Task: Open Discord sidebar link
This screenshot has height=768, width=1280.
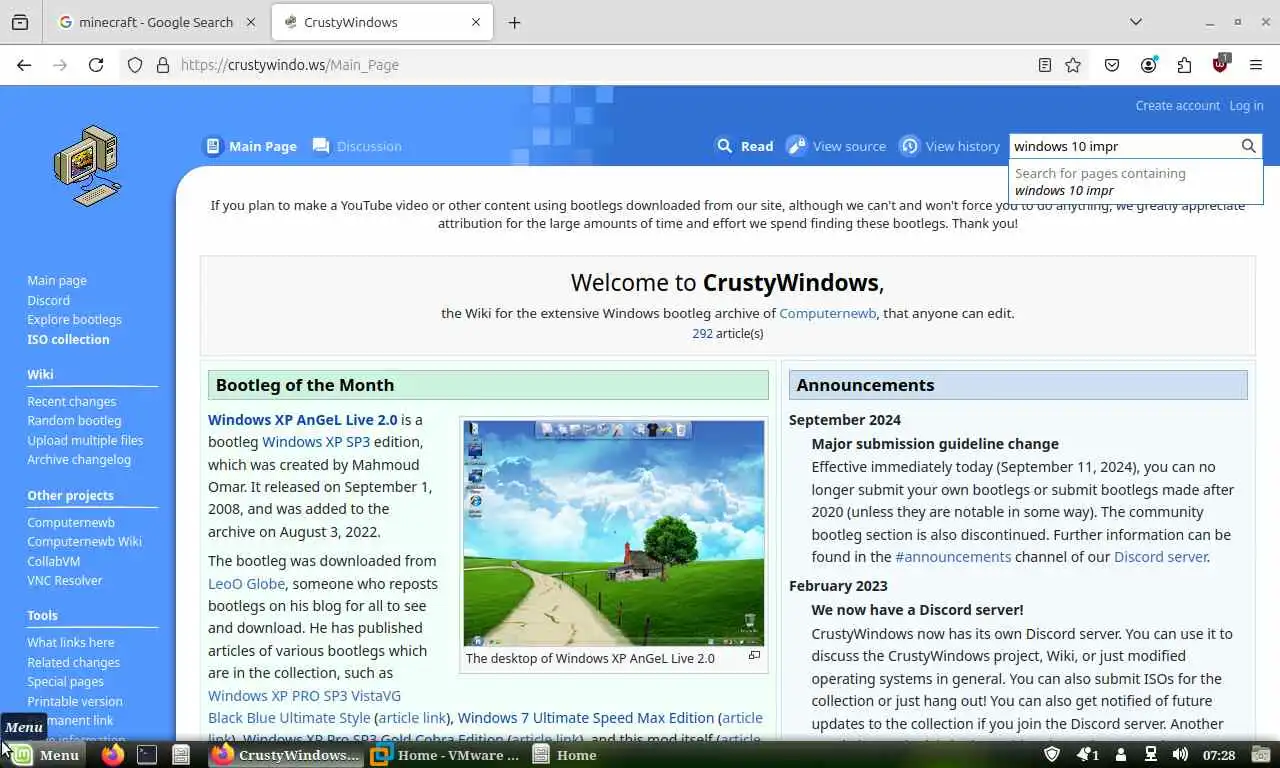Action: tap(48, 300)
